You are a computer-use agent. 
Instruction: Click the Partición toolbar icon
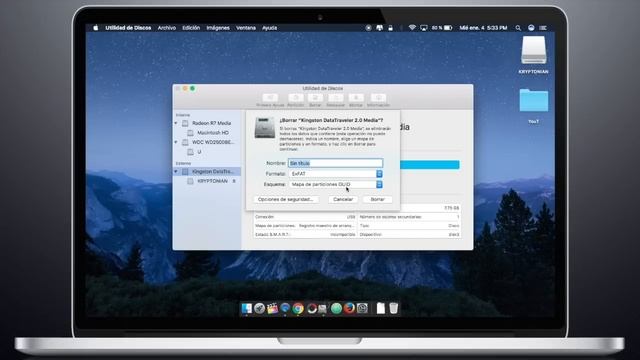296,98
